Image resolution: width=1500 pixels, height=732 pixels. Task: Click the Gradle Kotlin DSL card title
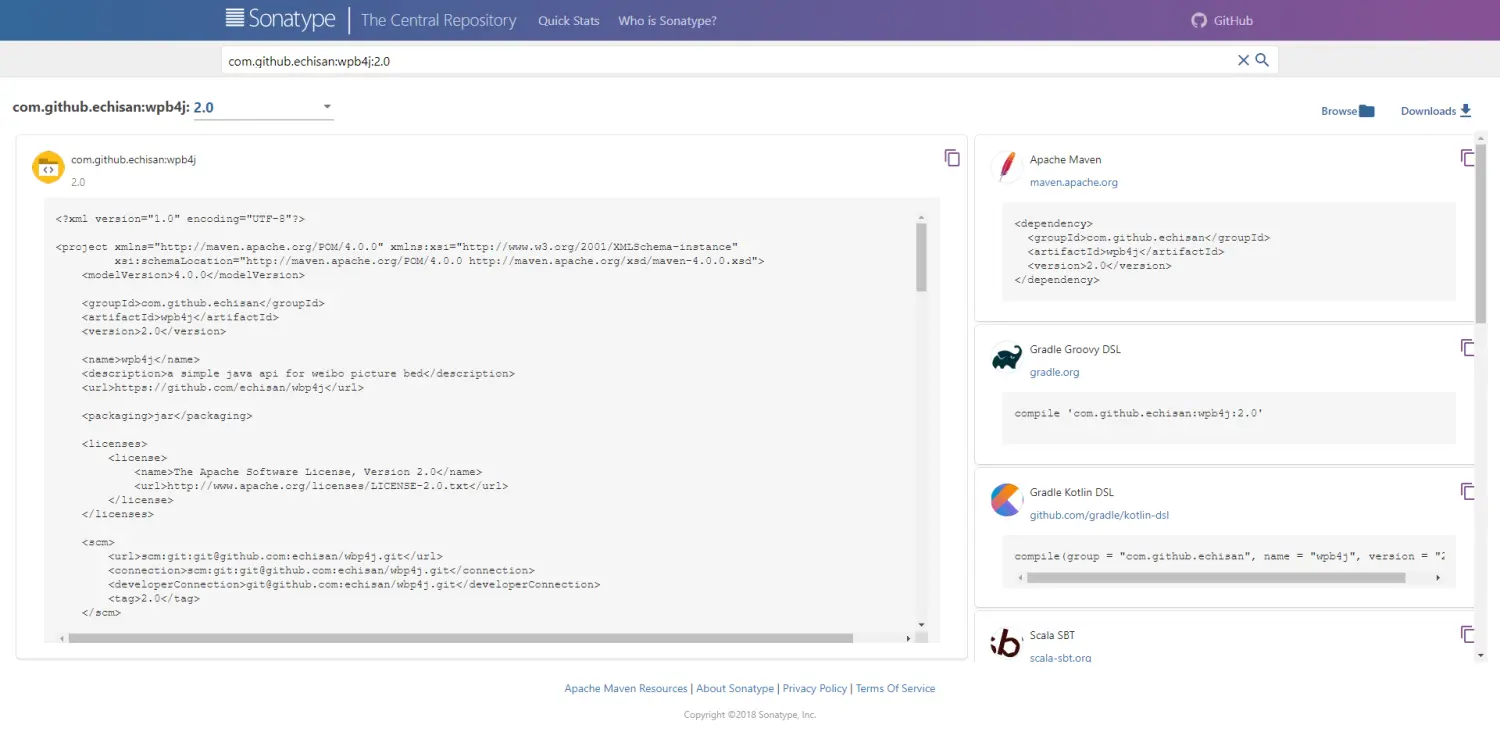click(x=1072, y=492)
